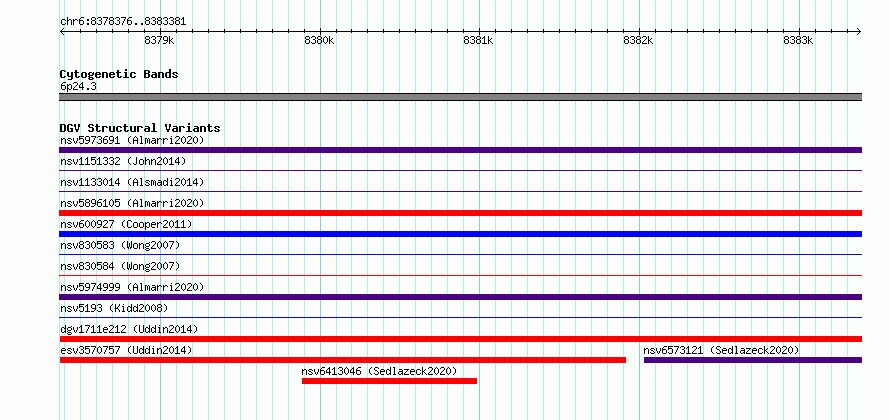The image size is (890, 420).
Task: Open variant label nsv5193 (Kidd2008)
Action: [x=114, y=308]
